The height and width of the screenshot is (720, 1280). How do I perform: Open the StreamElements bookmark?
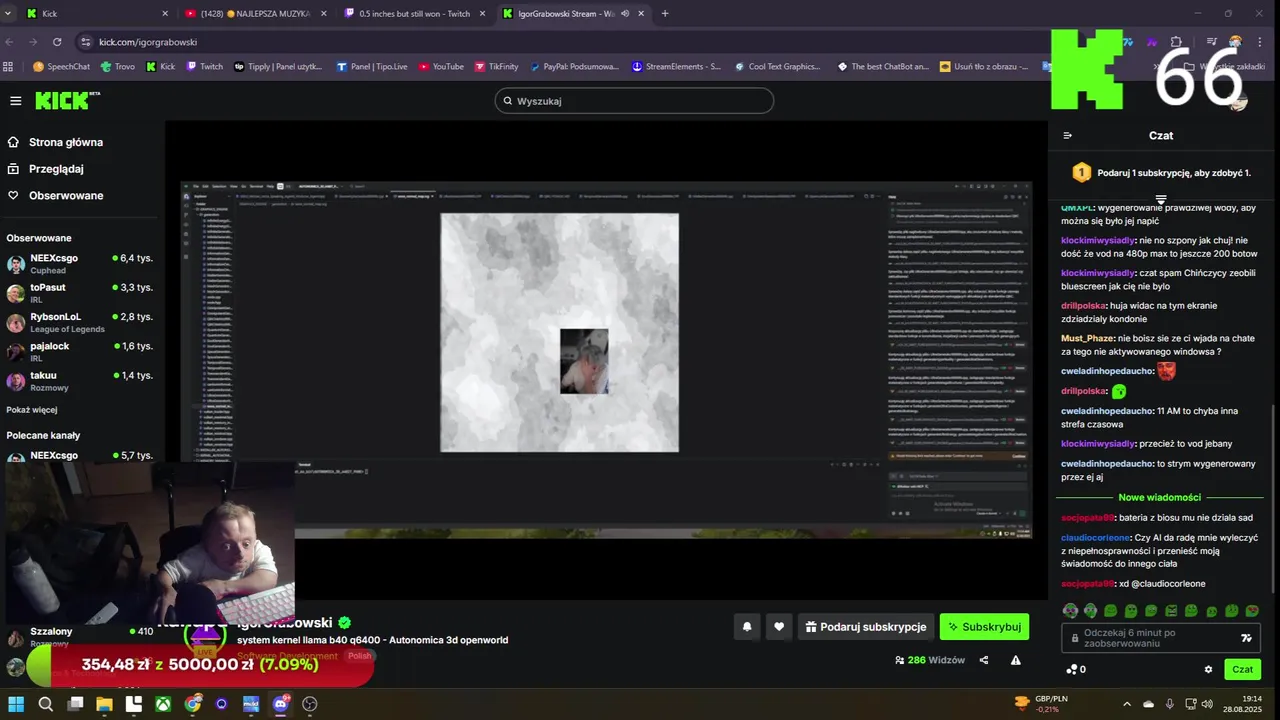click(676, 67)
